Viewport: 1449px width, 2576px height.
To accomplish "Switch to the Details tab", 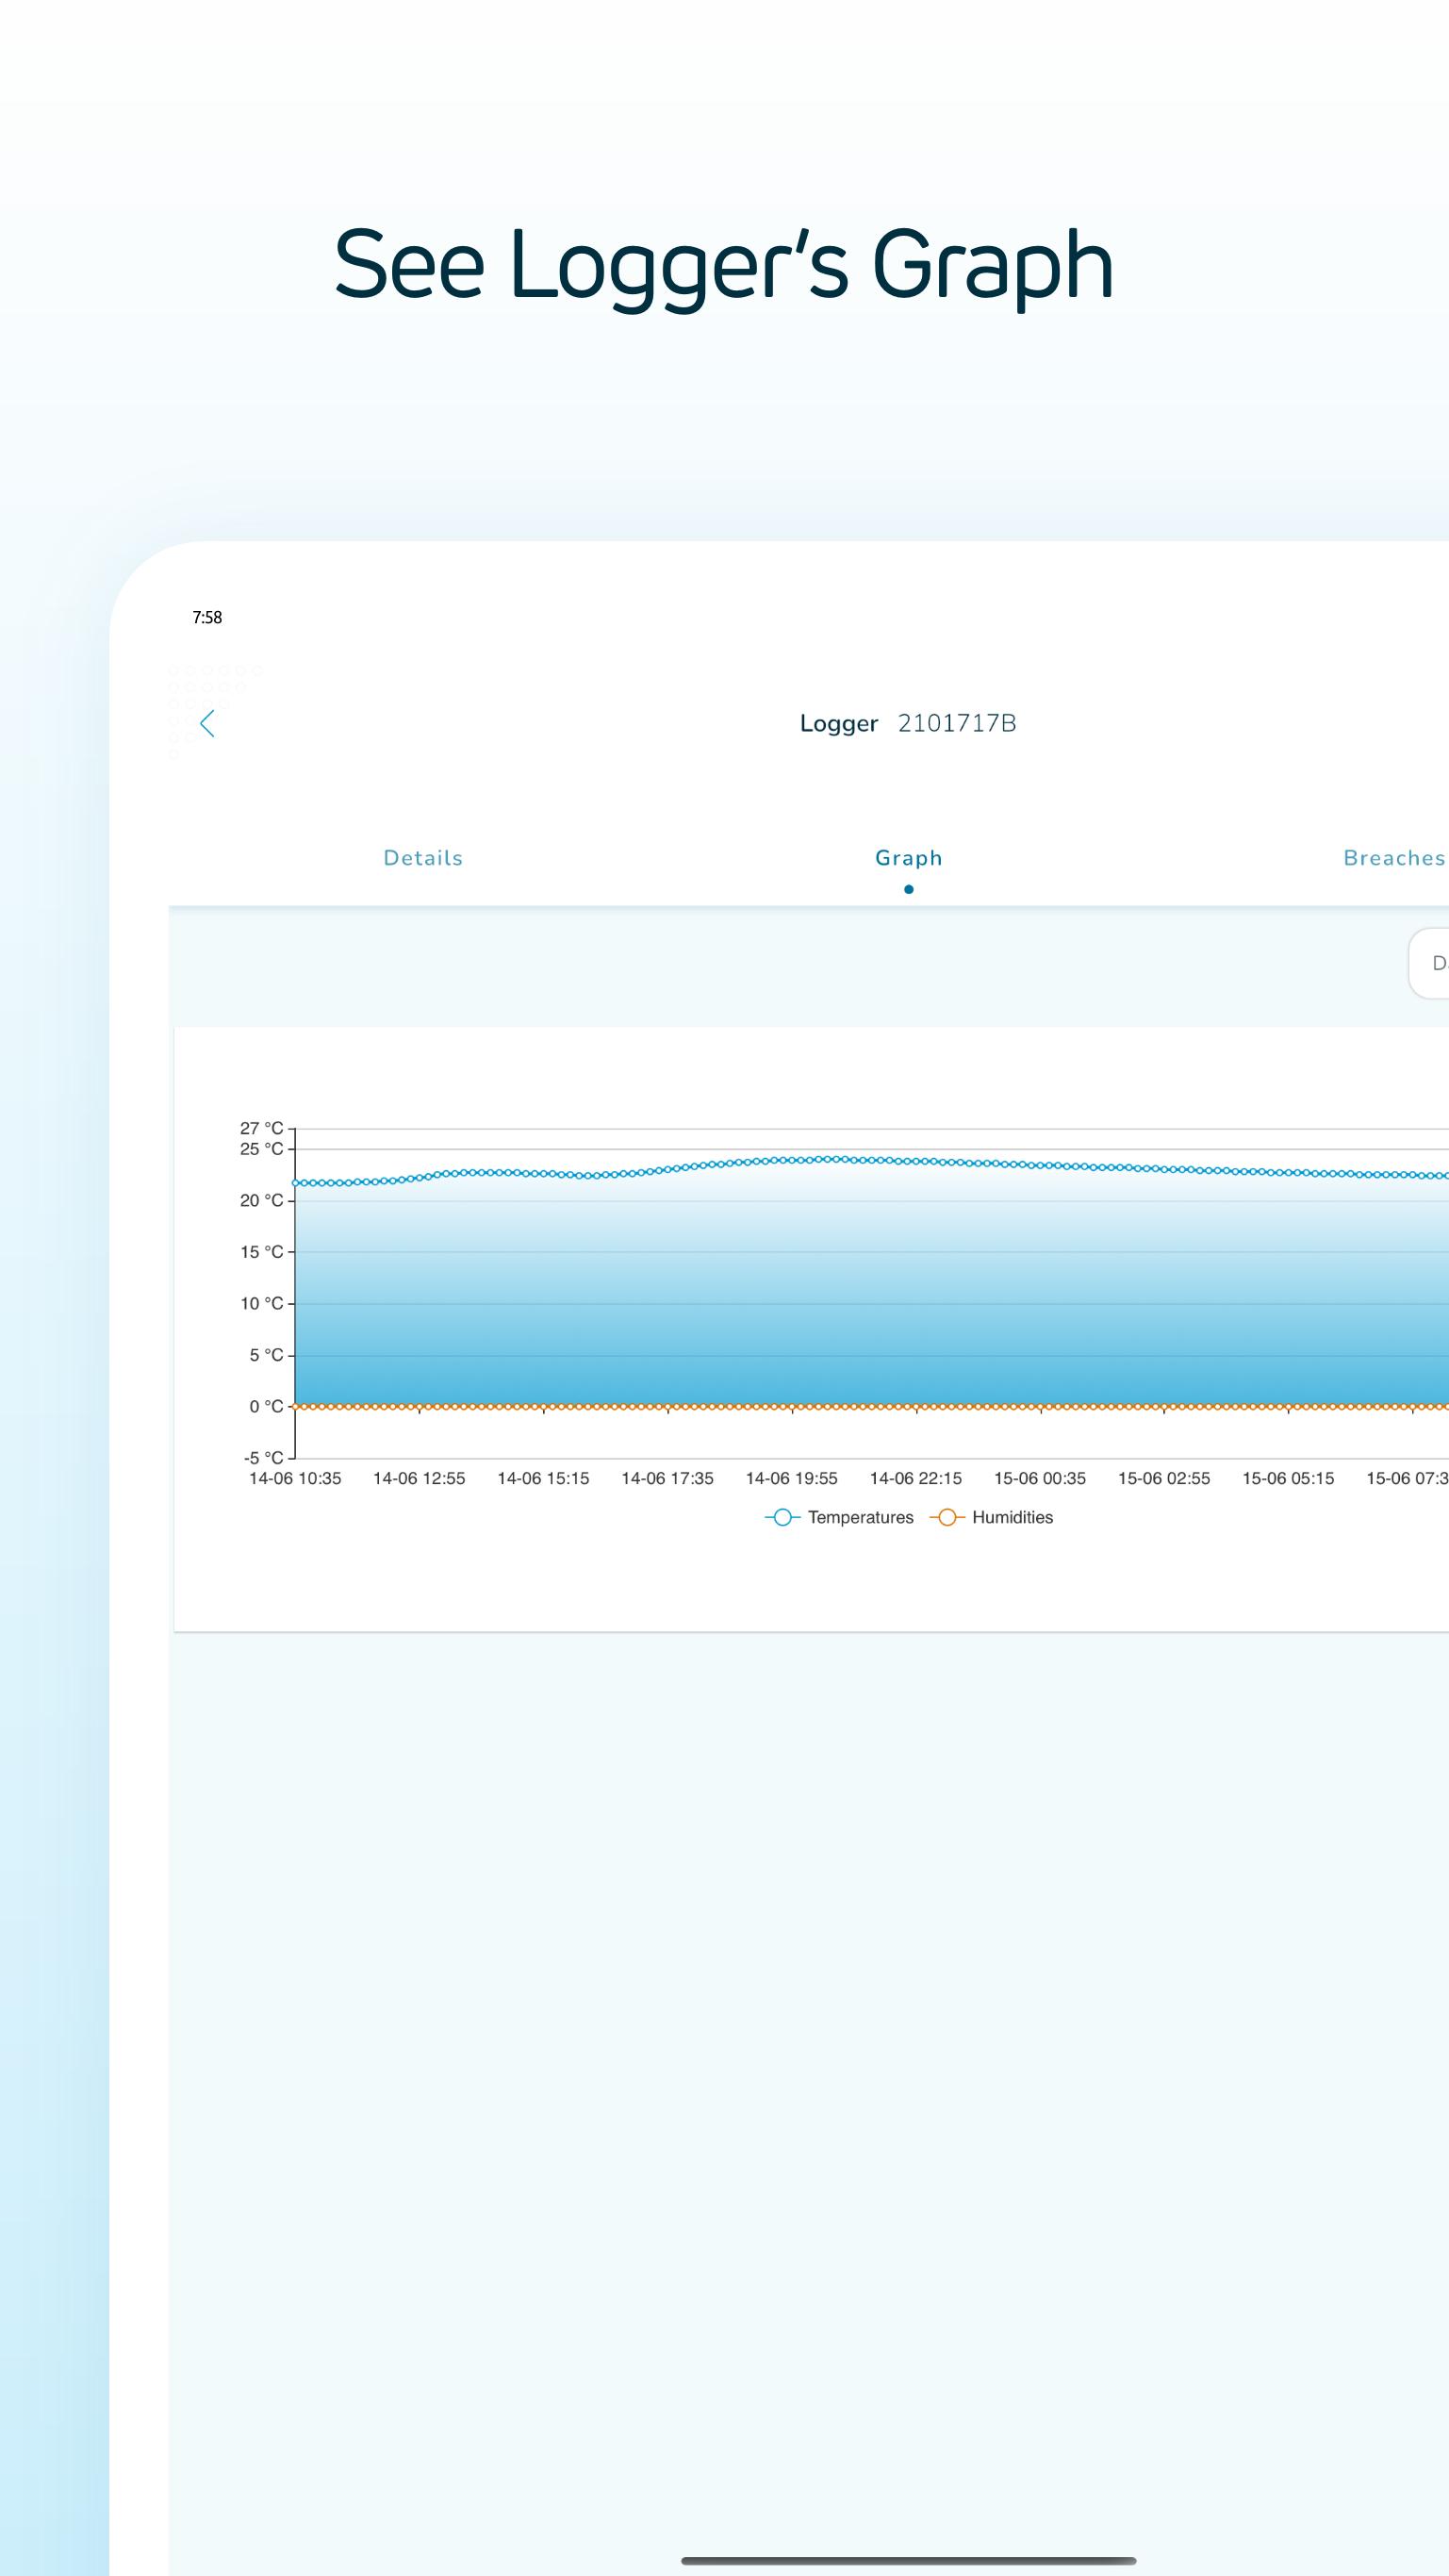I will [x=423, y=858].
